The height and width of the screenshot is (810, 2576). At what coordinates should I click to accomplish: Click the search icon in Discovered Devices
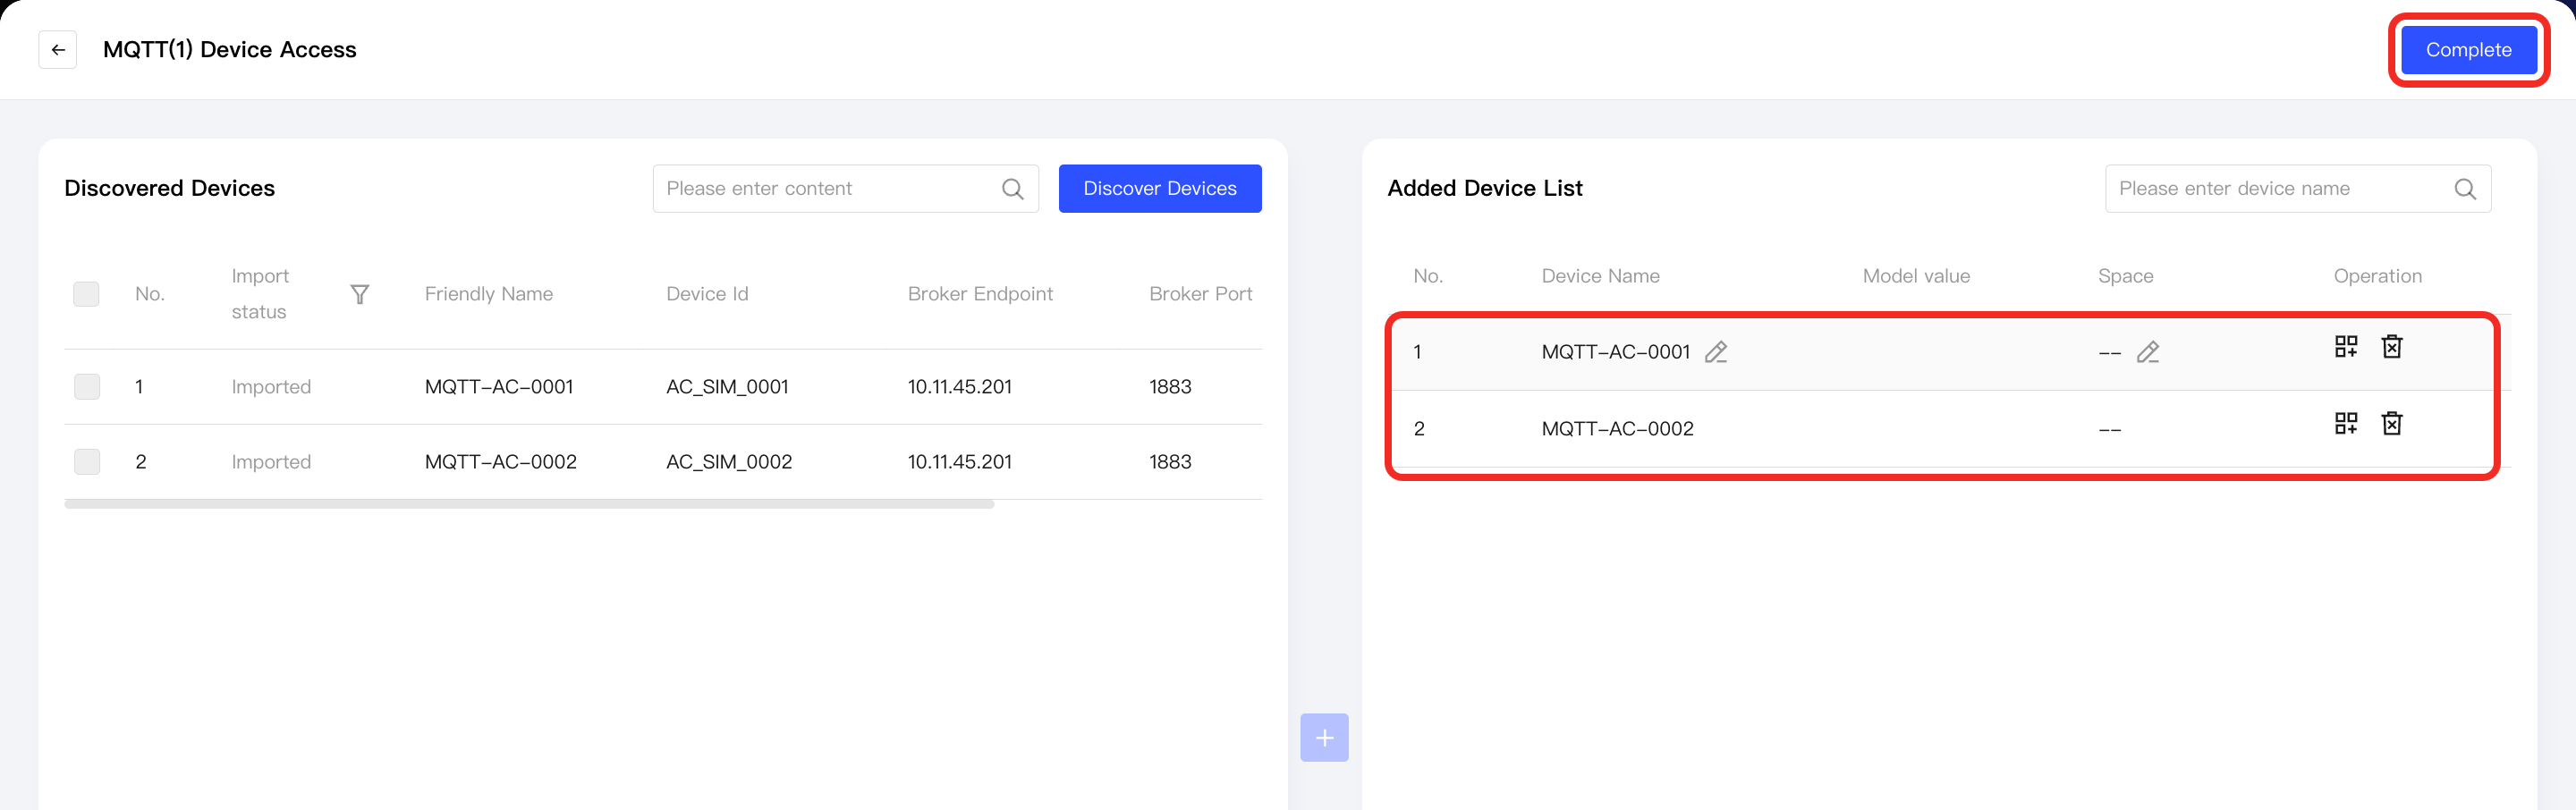1012,189
